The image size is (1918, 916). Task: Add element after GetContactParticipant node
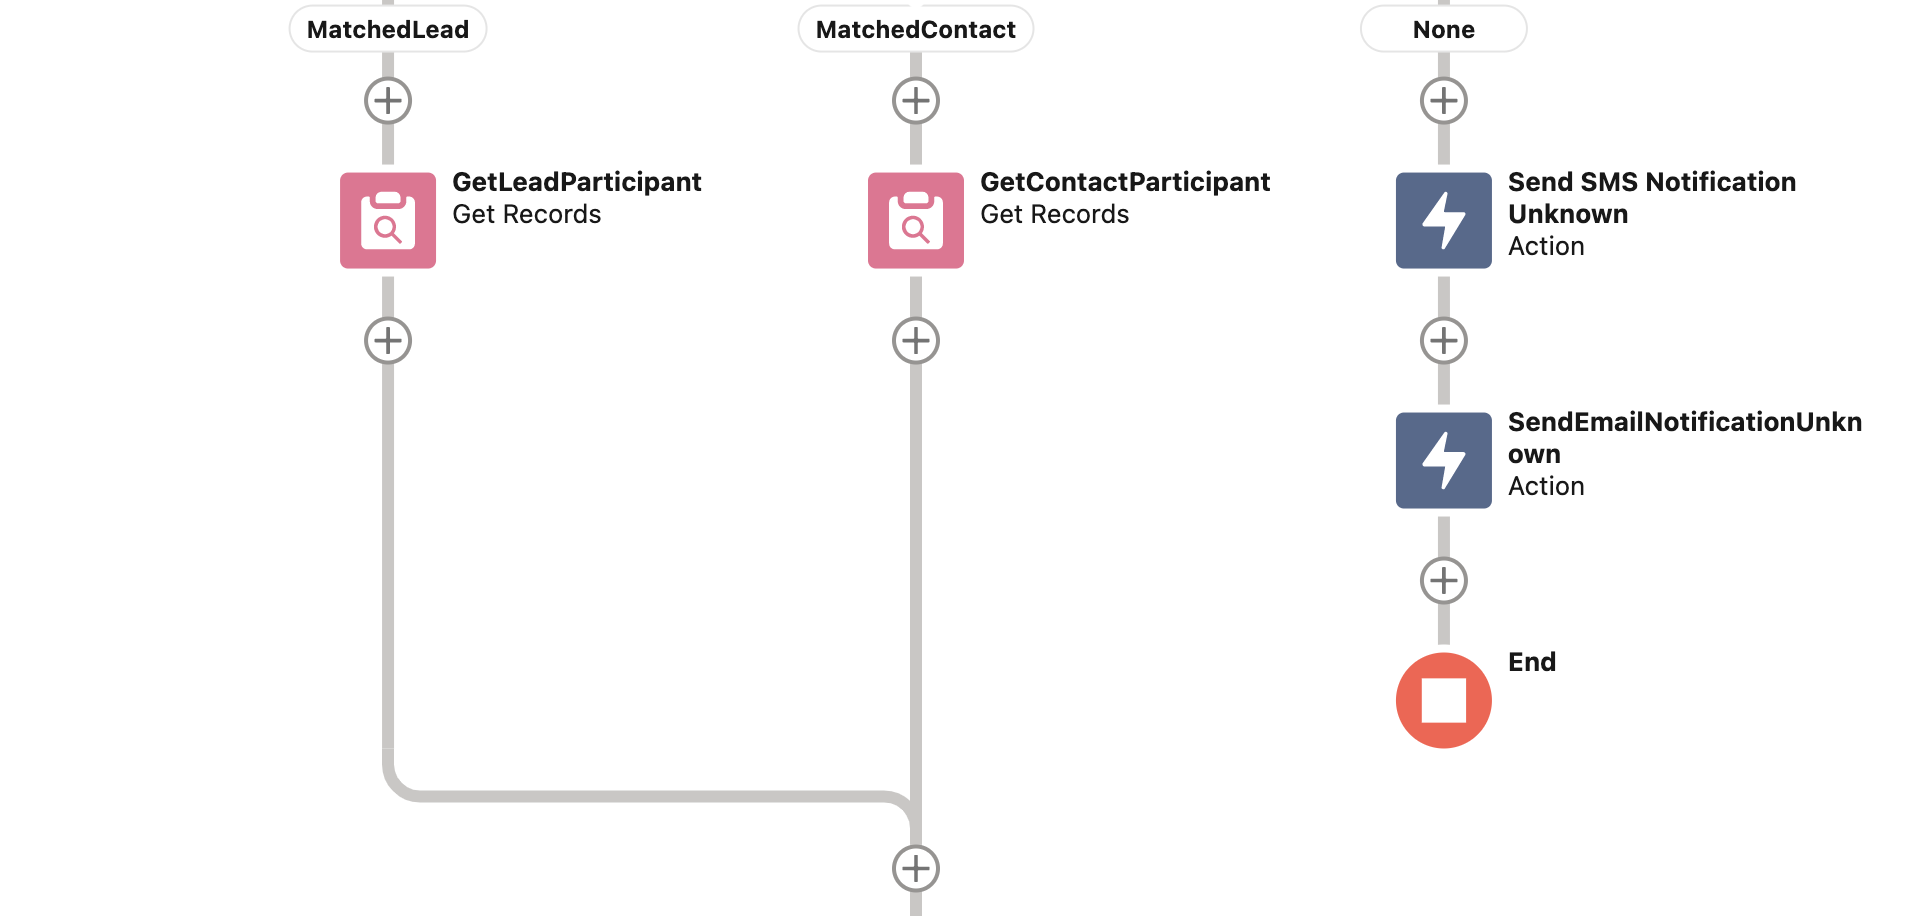pos(915,341)
